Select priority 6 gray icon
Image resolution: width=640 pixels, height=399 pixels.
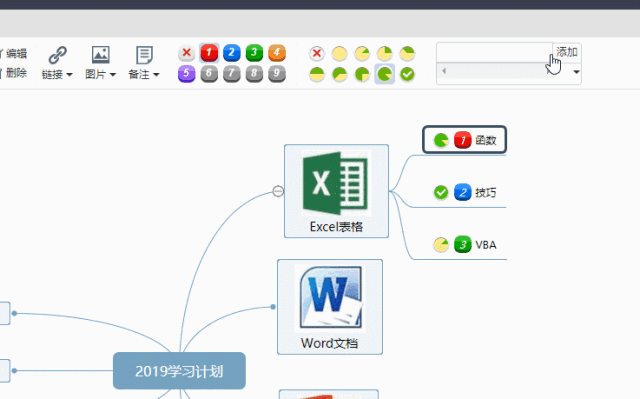tap(209, 74)
